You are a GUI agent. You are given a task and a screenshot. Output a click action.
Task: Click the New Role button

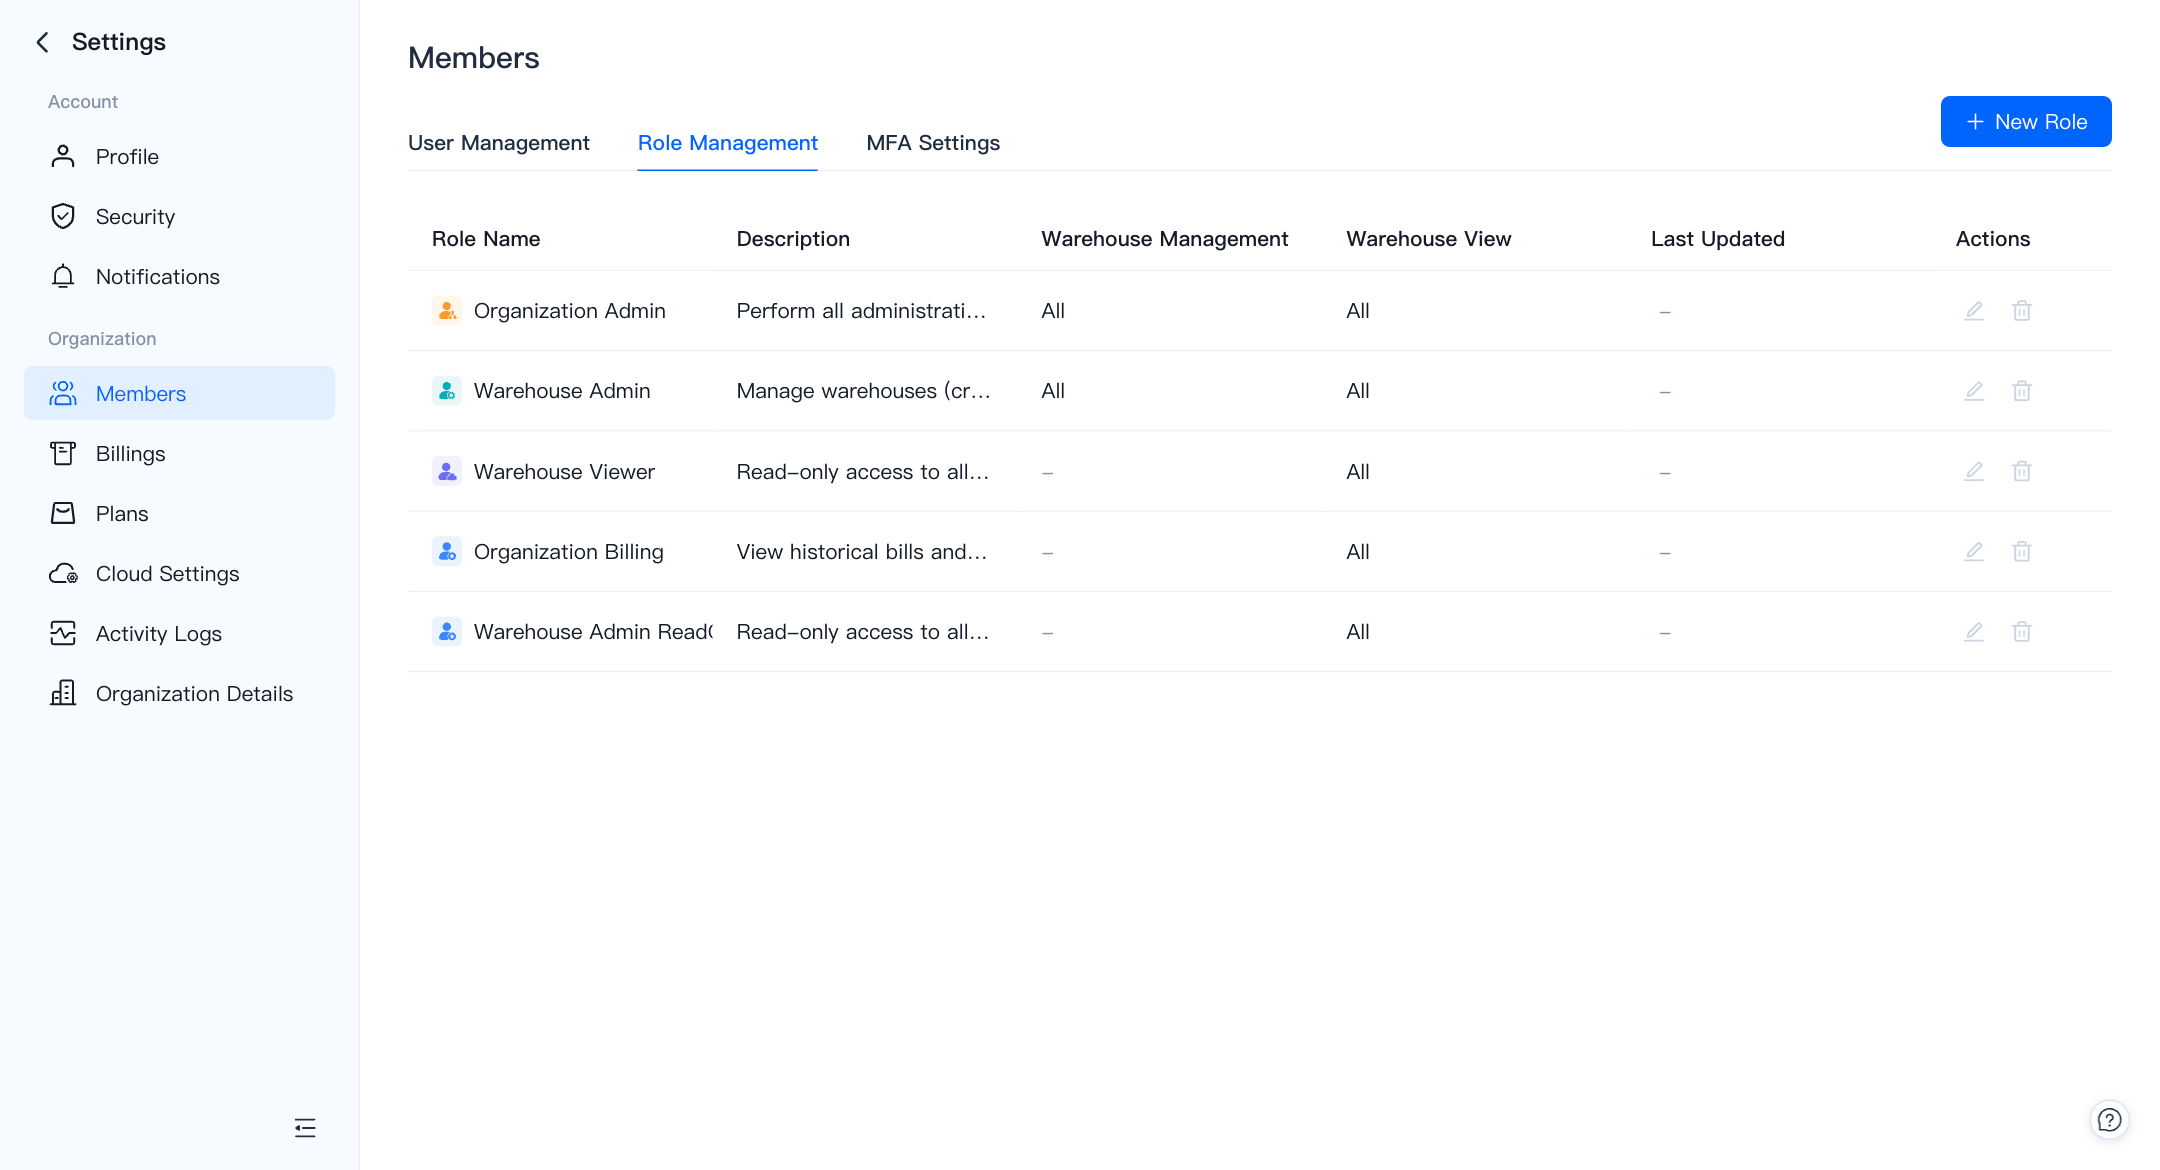click(2026, 121)
